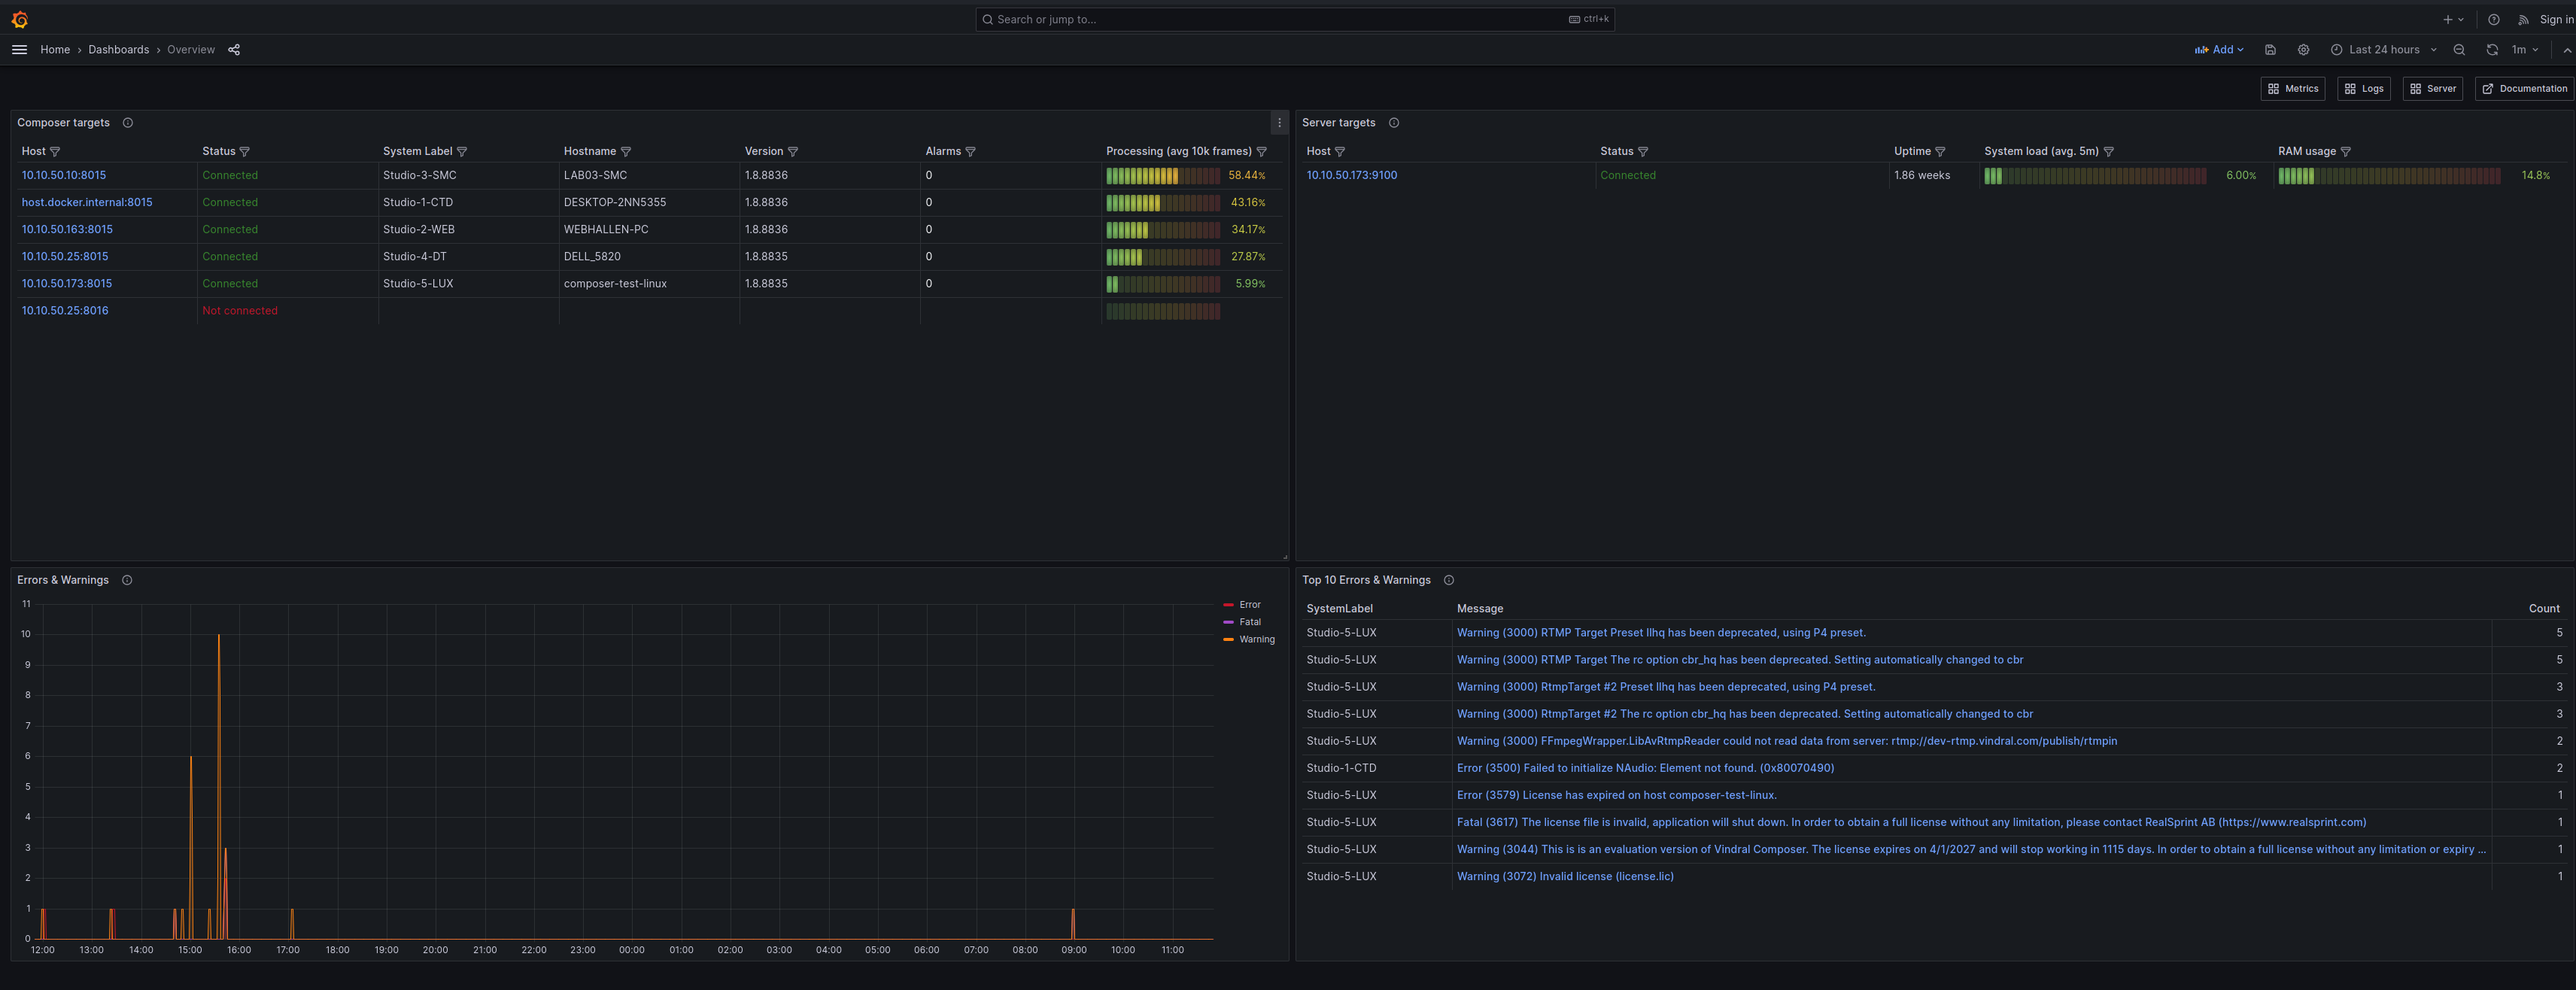The height and width of the screenshot is (990, 2576).
Task: Click the Search or jump to field
Action: pos(1294,19)
